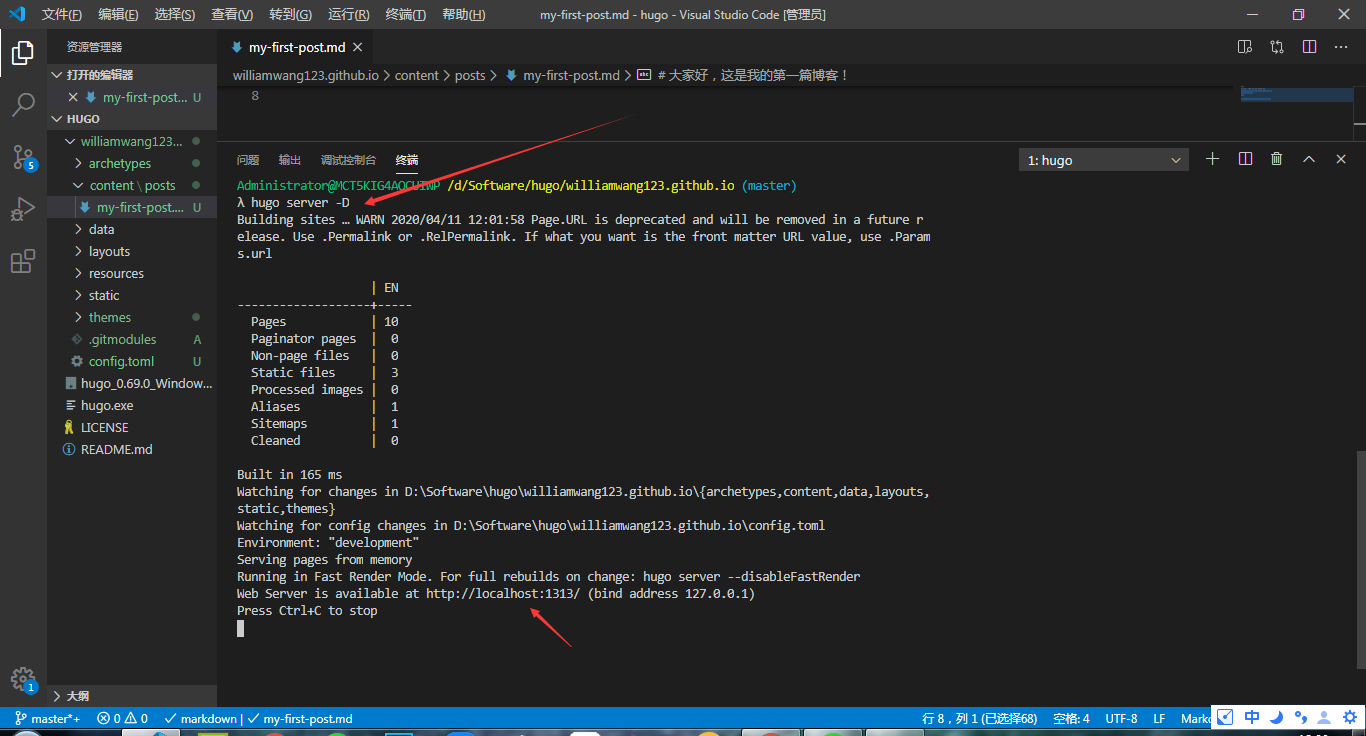
Task: Click the open changes (compare) icon in the editor toolbar
Action: click(1277, 47)
